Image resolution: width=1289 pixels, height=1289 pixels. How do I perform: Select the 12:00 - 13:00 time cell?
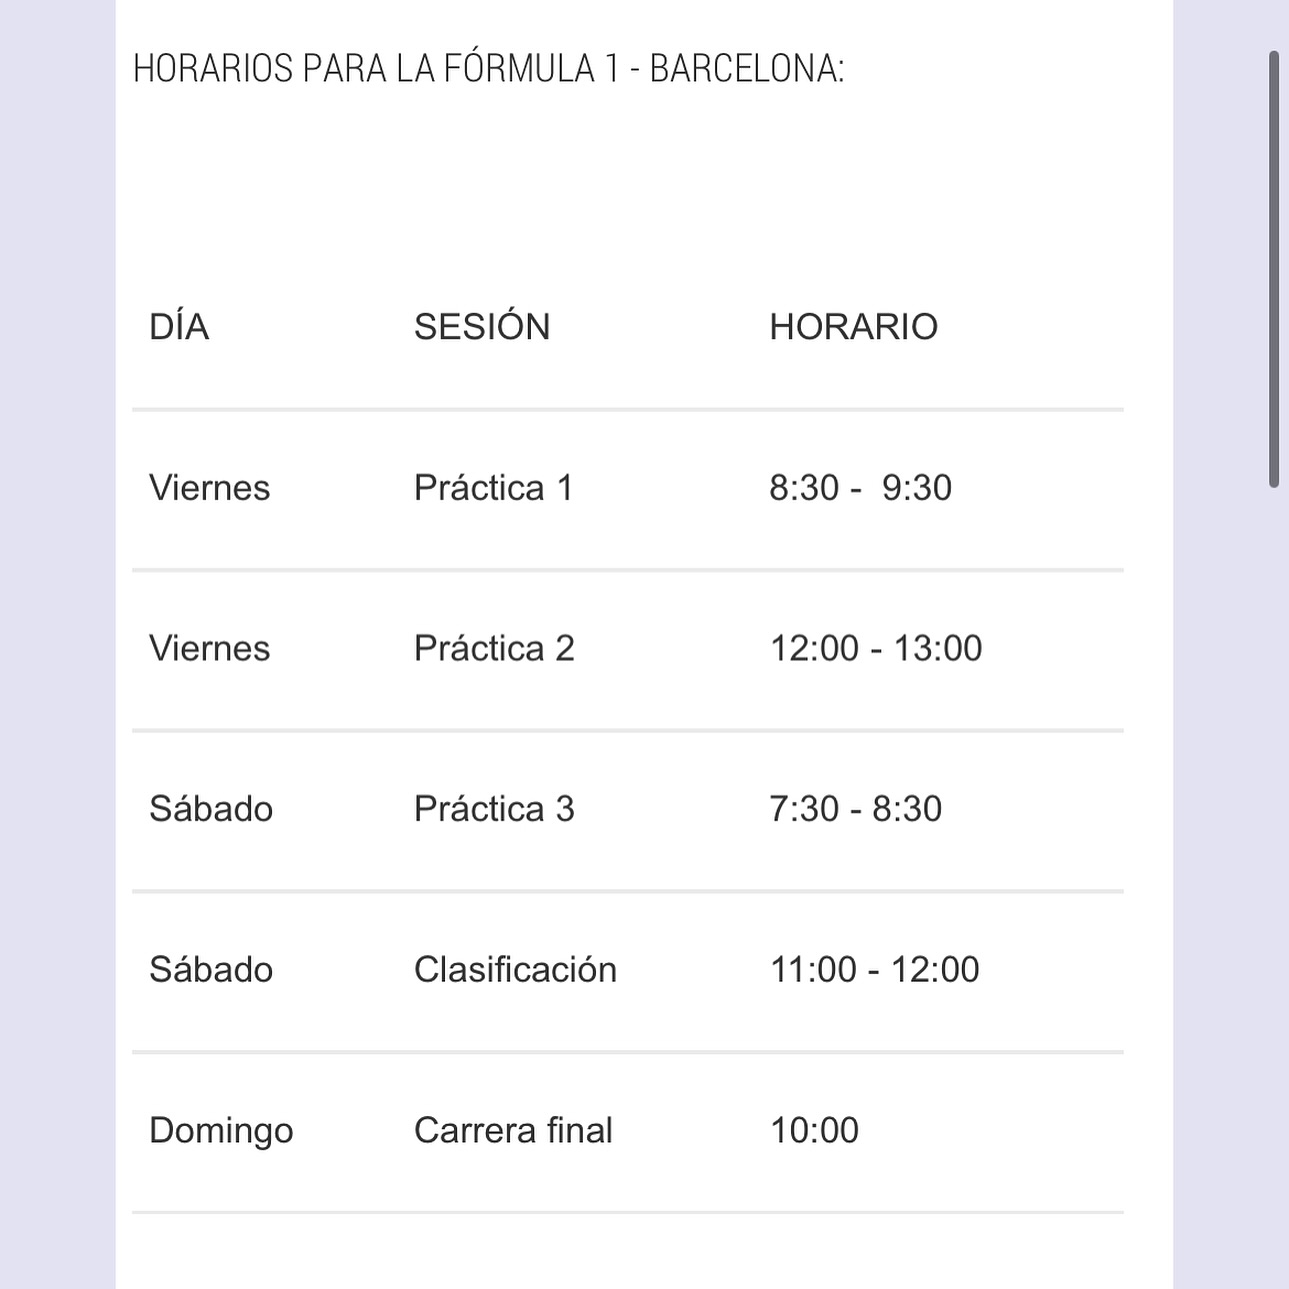(875, 649)
